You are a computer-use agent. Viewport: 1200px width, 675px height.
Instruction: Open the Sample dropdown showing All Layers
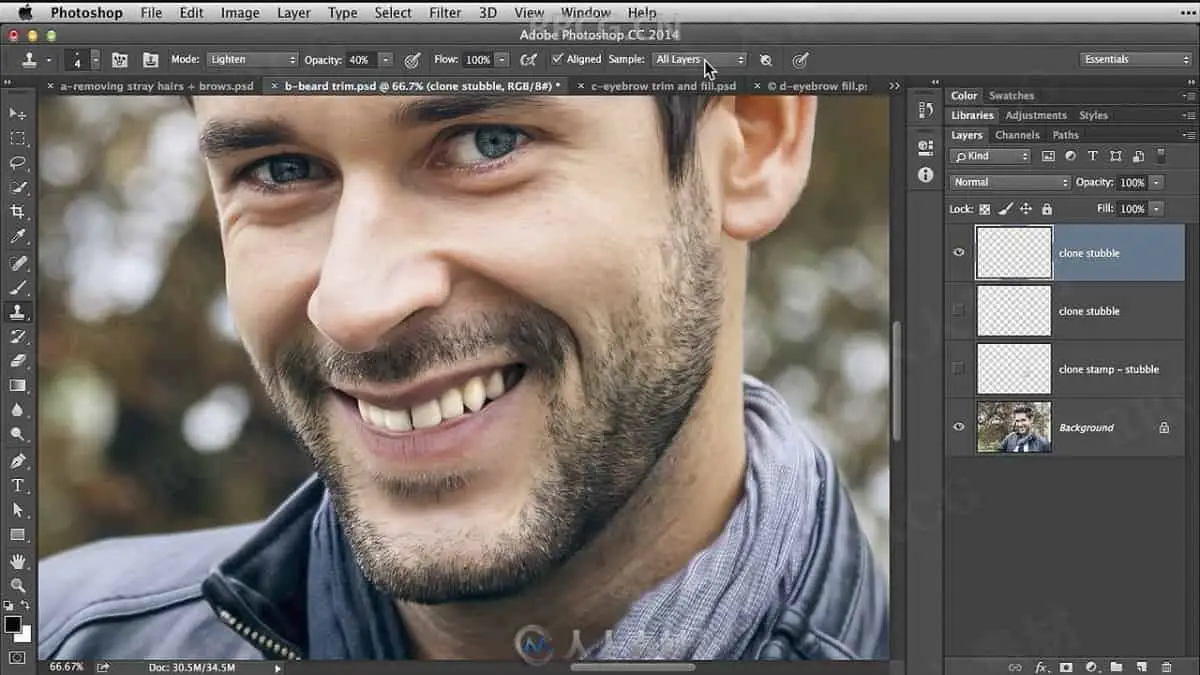(699, 60)
